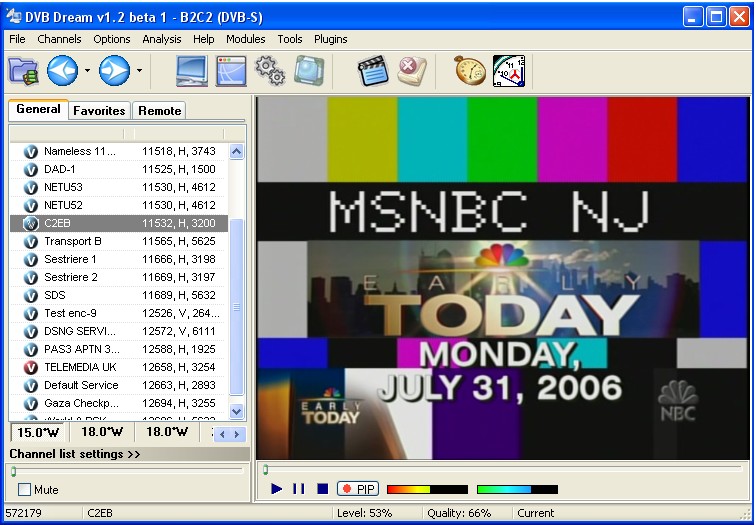Toggle the PIP button
The width and height of the screenshot is (756, 525).
click(x=358, y=489)
